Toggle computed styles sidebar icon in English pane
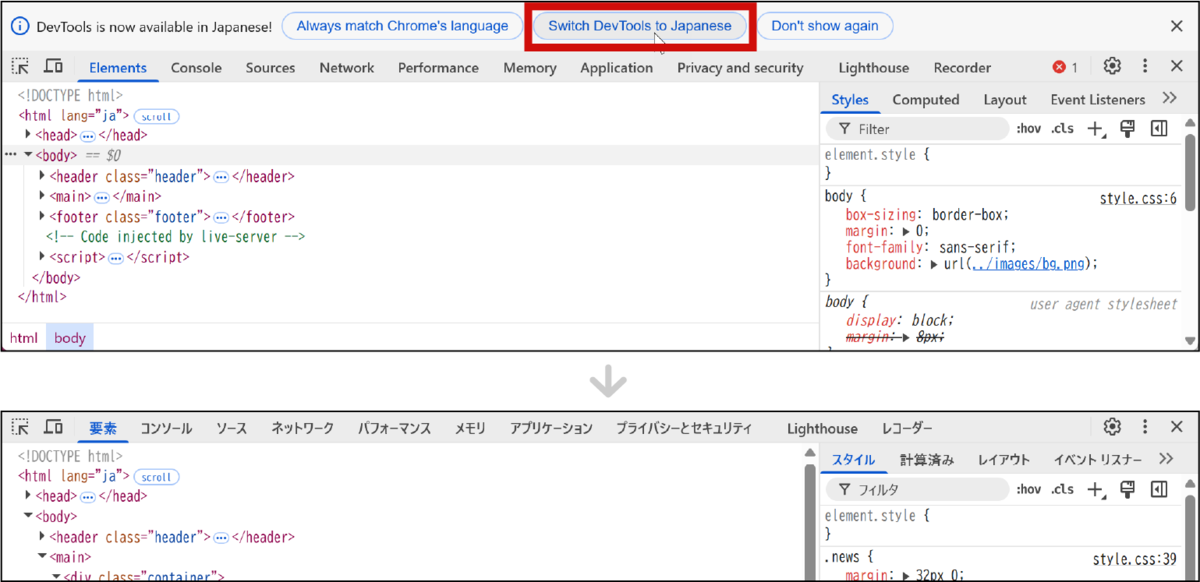This screenshot has width=1200, height=582. pyautogui.click(x=1159, y=128)
